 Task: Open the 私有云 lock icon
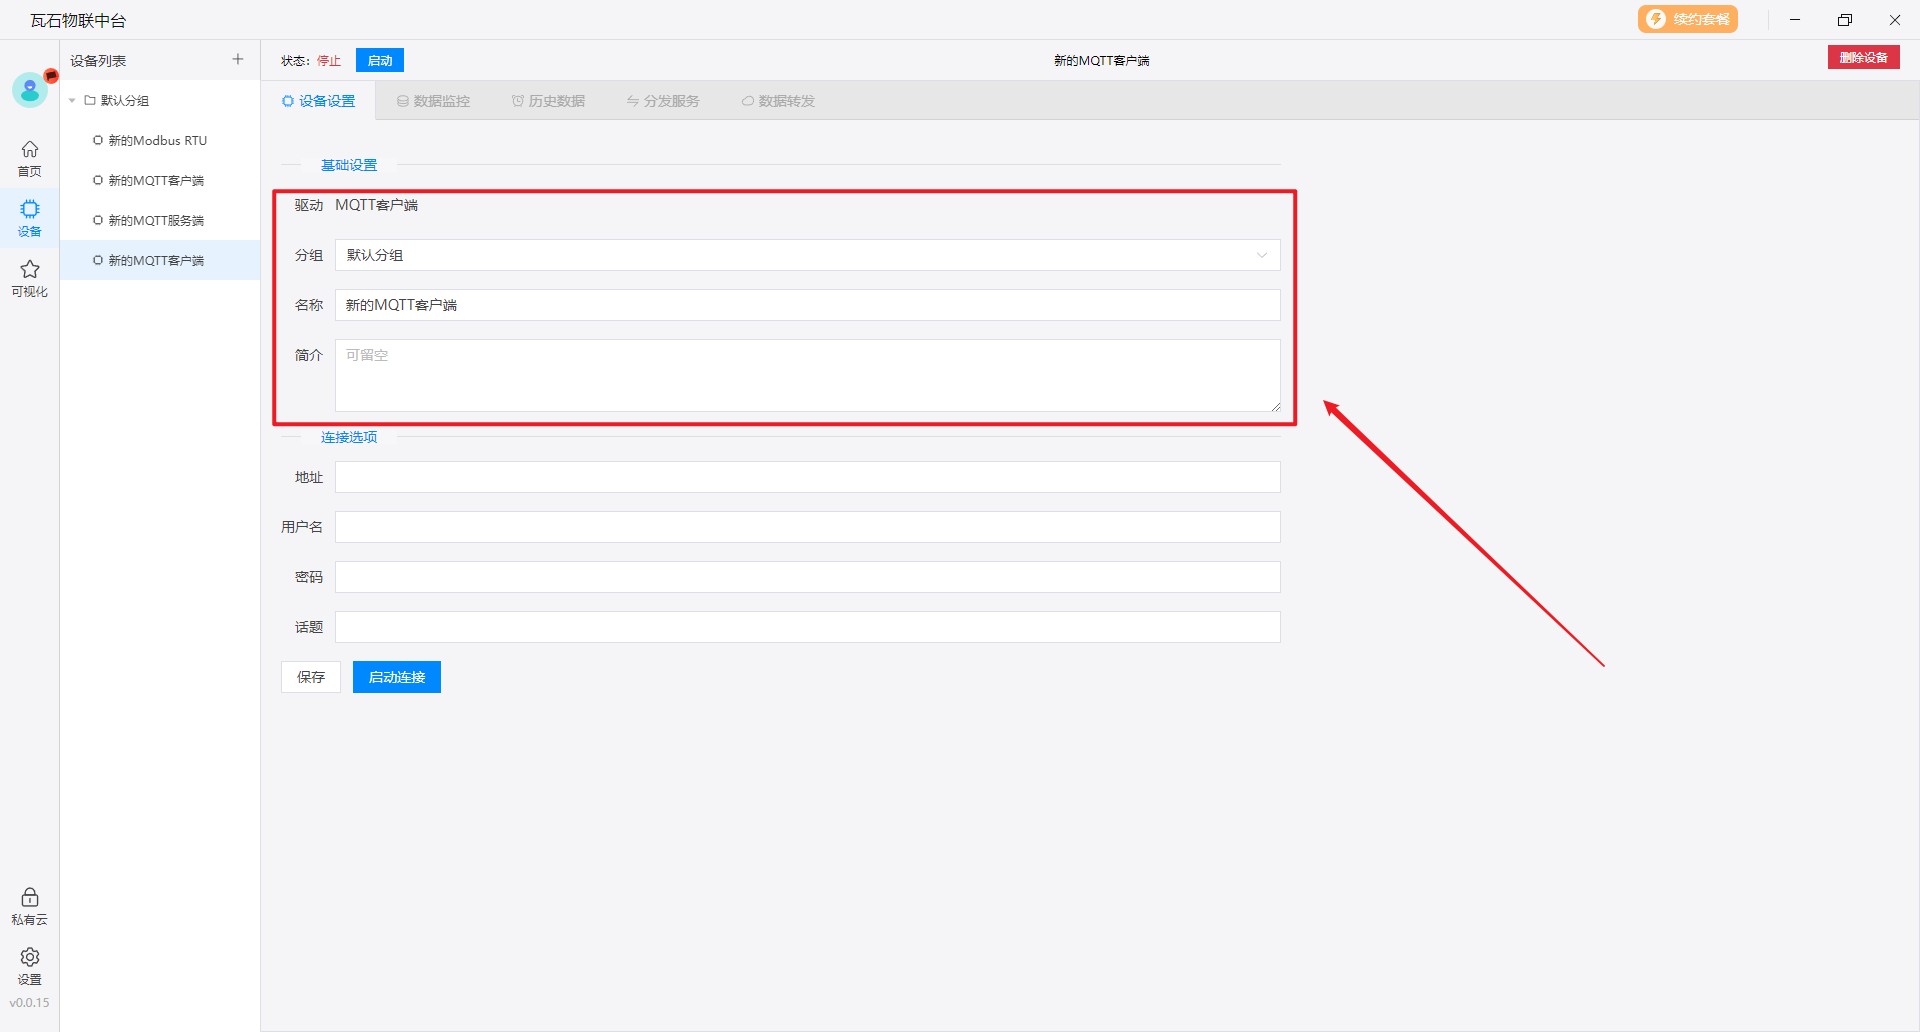[30, 906]
